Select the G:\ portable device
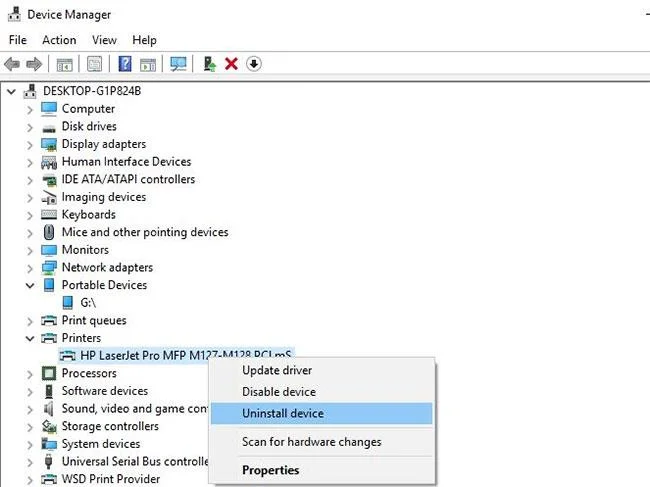 click(88, 303)
